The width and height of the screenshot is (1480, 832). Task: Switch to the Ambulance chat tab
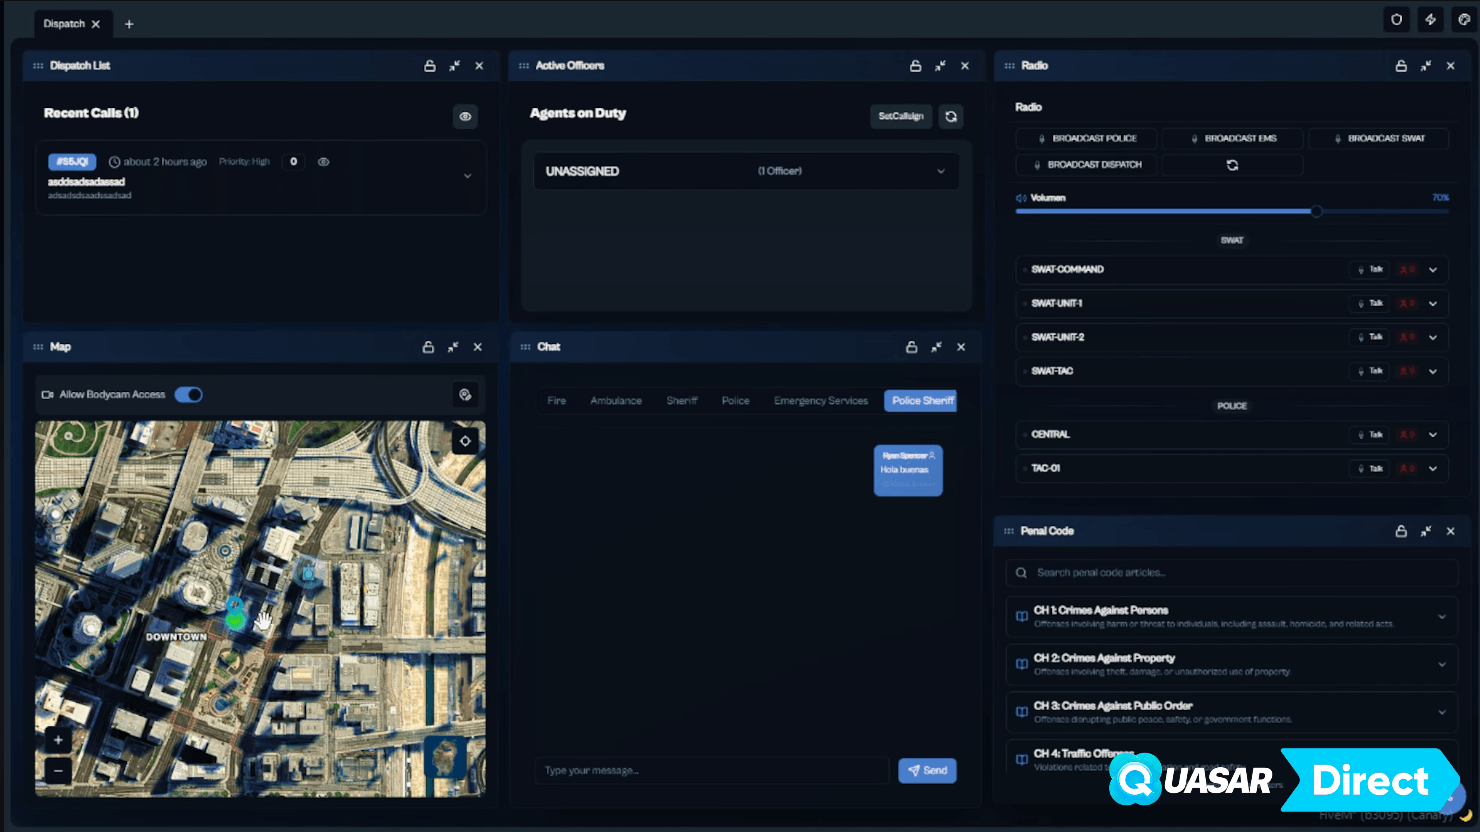click(616, 401)
